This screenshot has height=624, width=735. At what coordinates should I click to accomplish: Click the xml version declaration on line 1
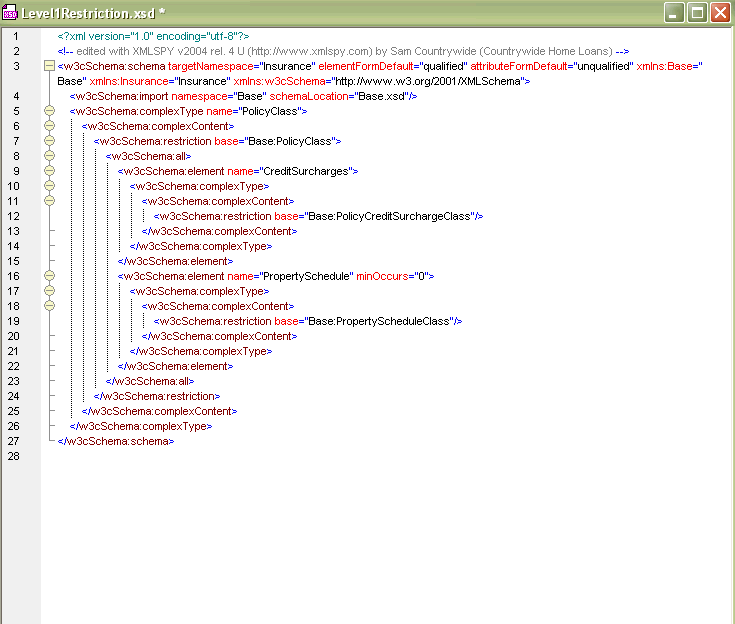153,36
